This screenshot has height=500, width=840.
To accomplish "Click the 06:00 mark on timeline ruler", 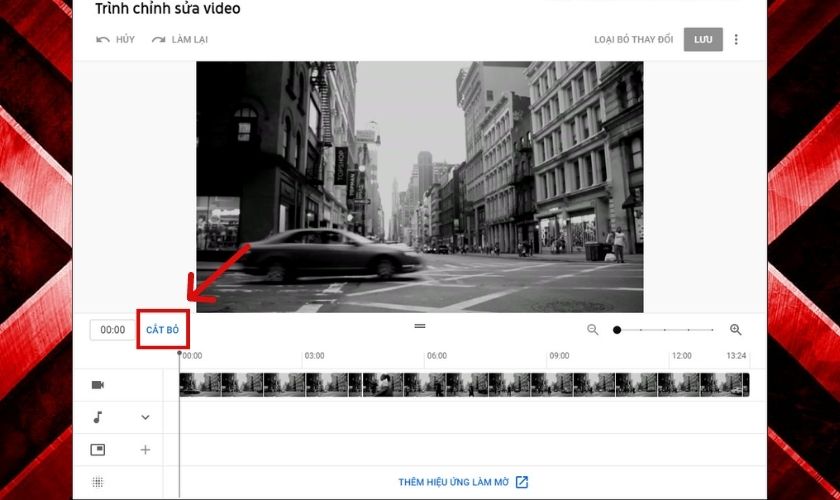I will pos(437,356).
